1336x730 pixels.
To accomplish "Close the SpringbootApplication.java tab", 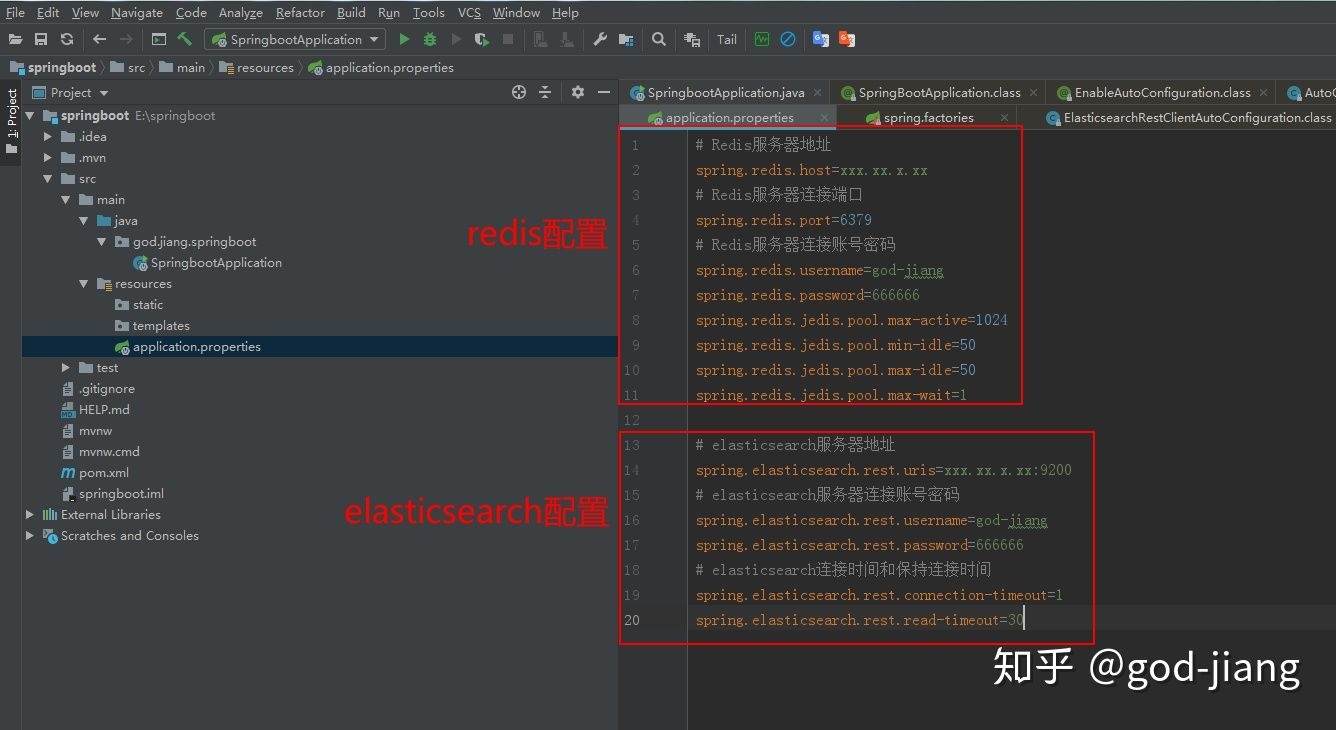I will 818,92.
